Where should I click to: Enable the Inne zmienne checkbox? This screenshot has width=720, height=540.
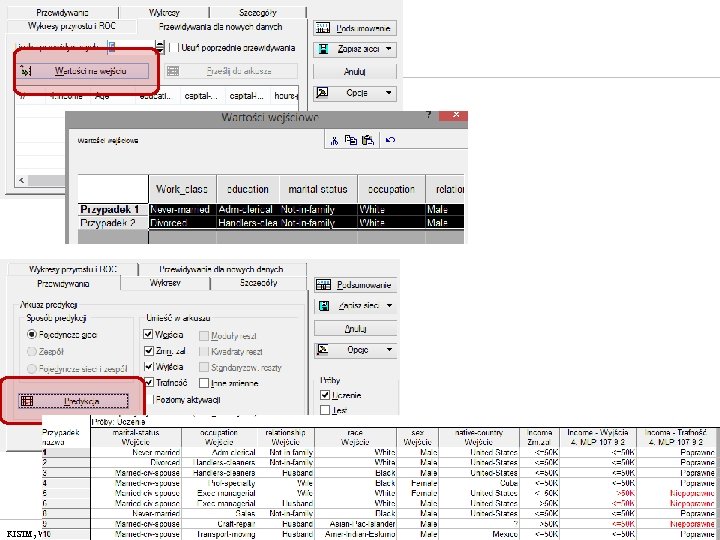(204, 382)
